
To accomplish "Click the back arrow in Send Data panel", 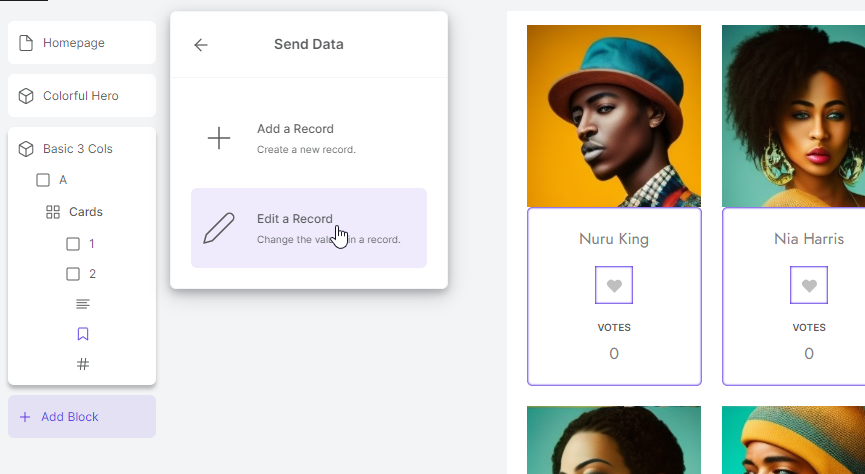I will click(201, 45).
